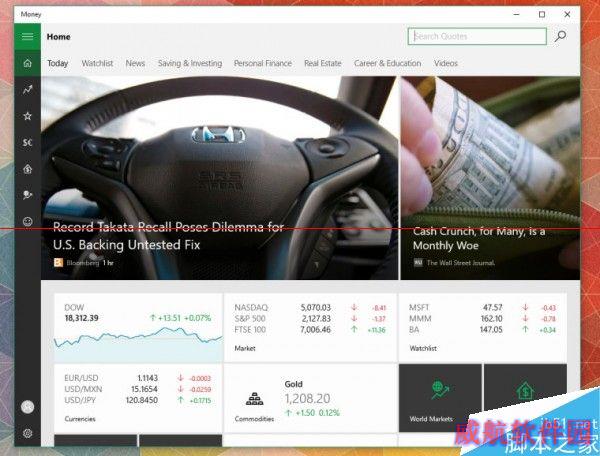
Task: Click the NASDAQ value 5,070.03
Action: [x=316, y=308]
